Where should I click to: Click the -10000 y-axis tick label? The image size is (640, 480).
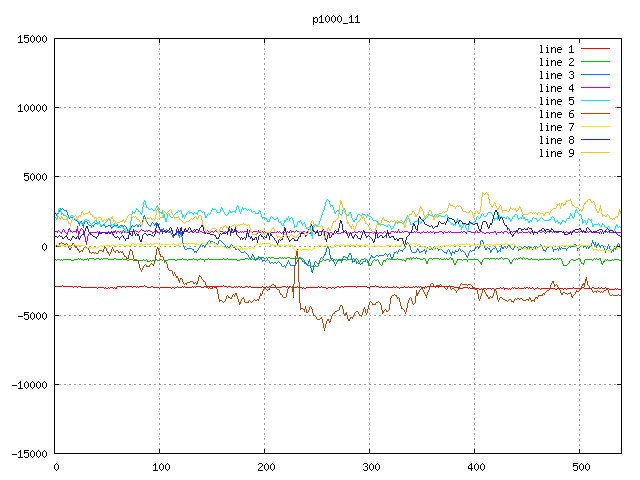[x=29, y=384]
